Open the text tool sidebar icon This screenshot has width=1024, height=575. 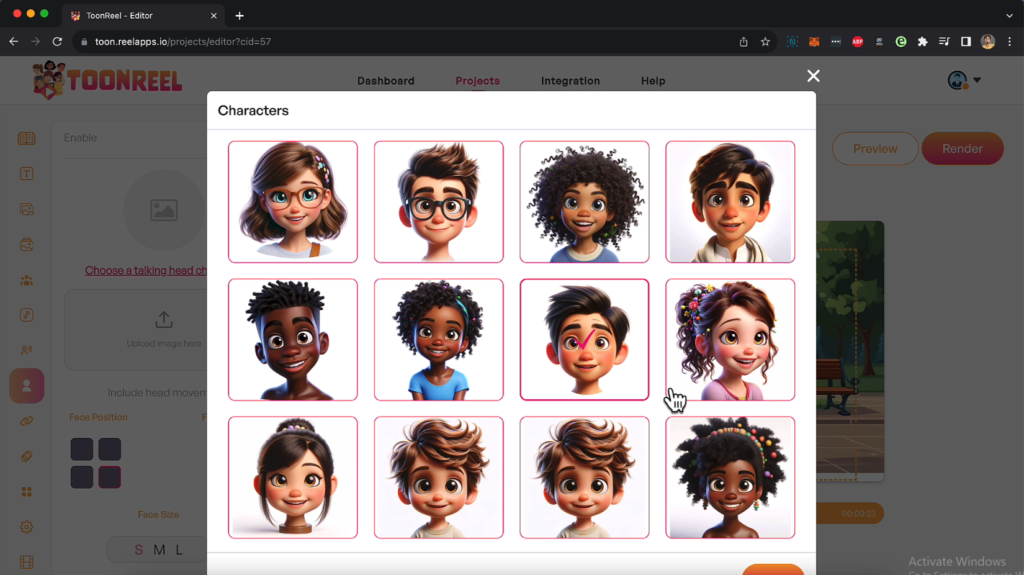27,174
